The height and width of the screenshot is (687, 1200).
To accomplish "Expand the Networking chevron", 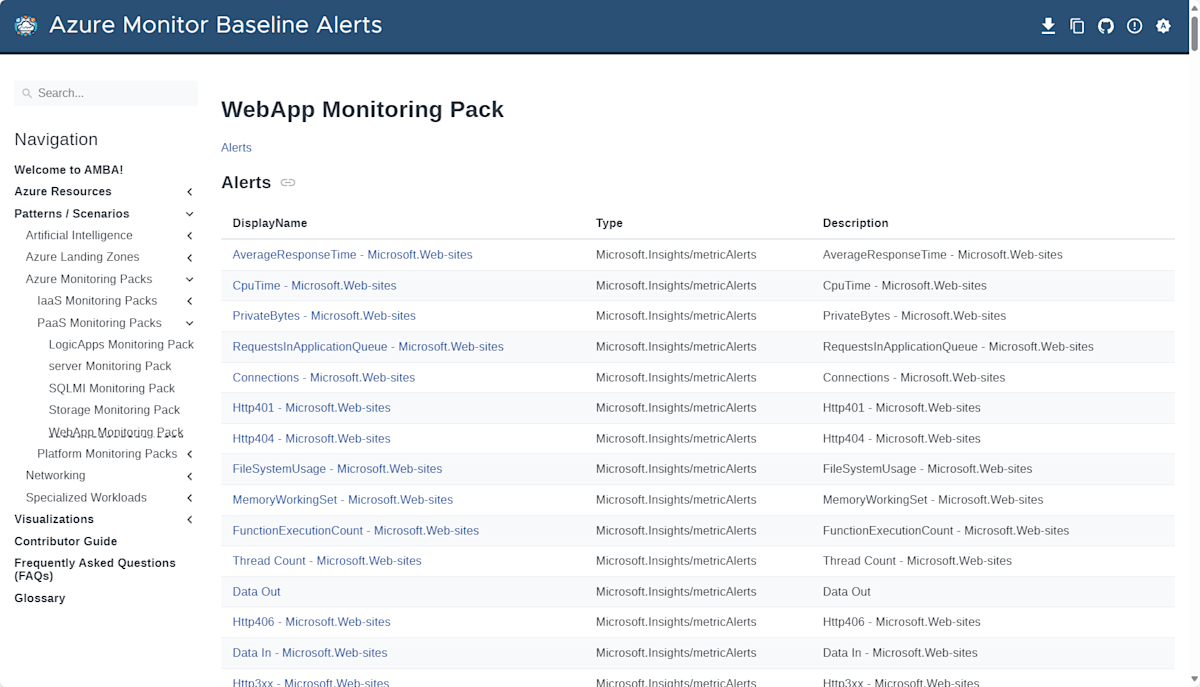I will coord(190,476).
